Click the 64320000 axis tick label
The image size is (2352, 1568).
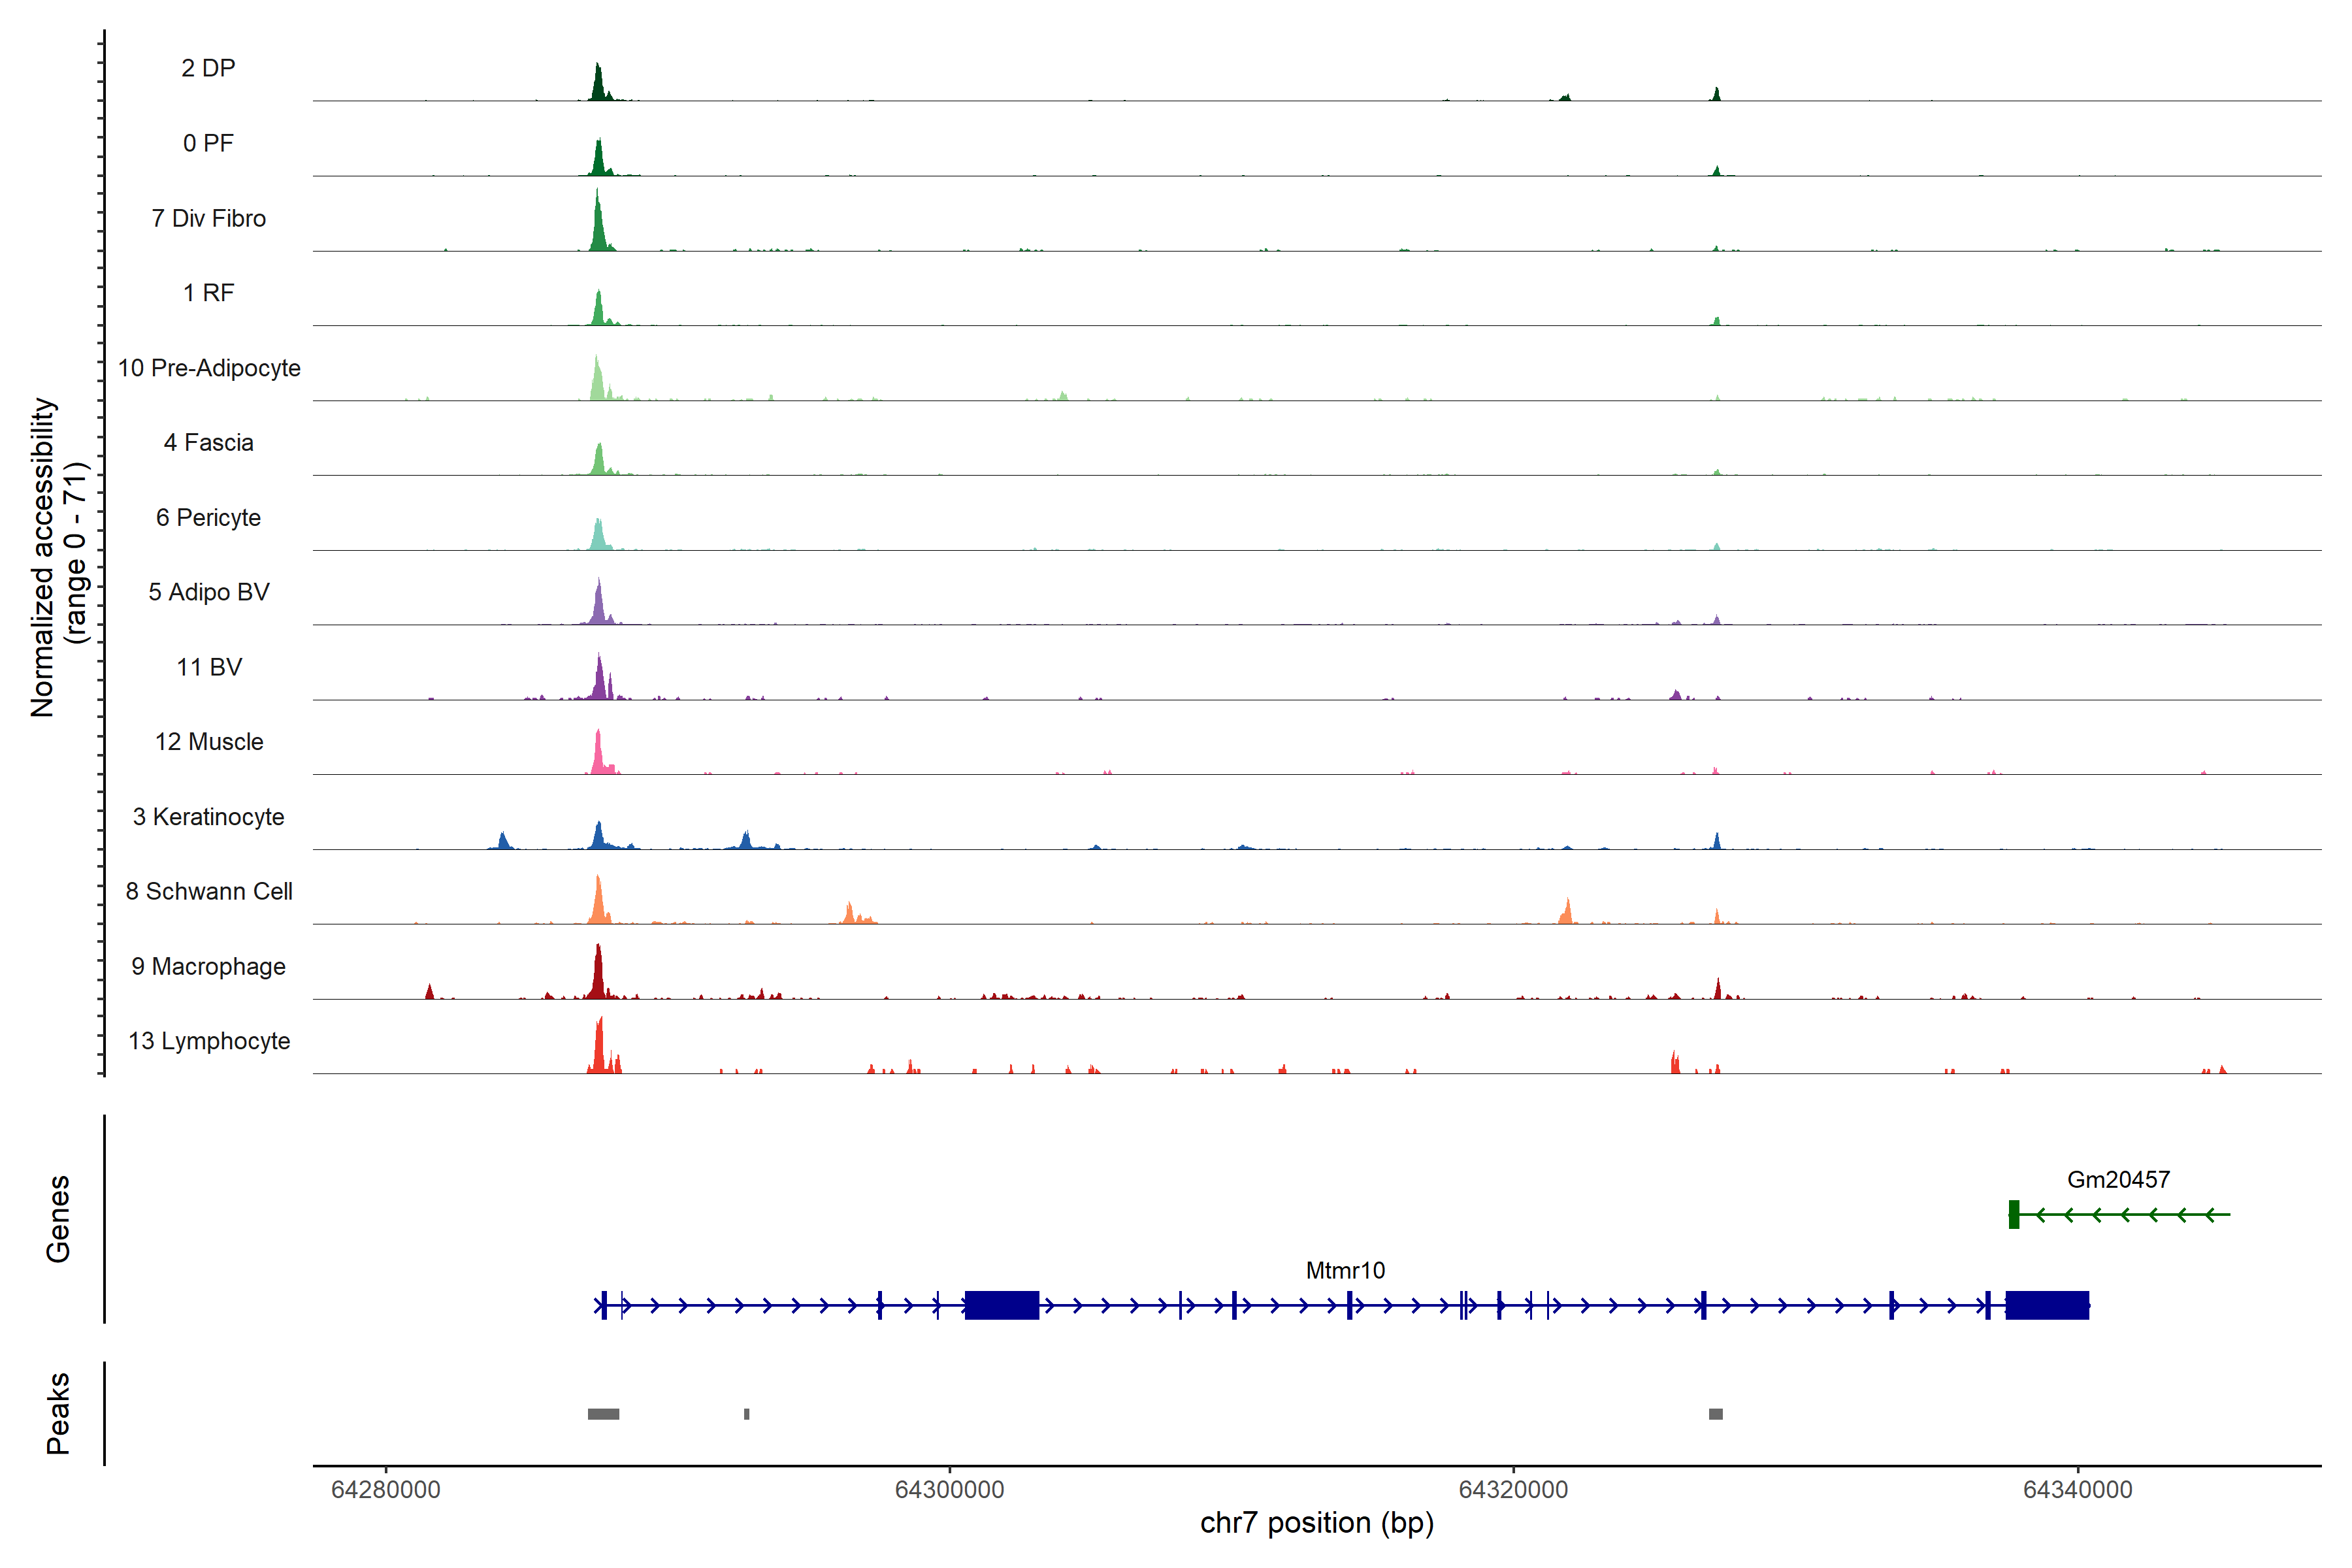(1513, 1490)
